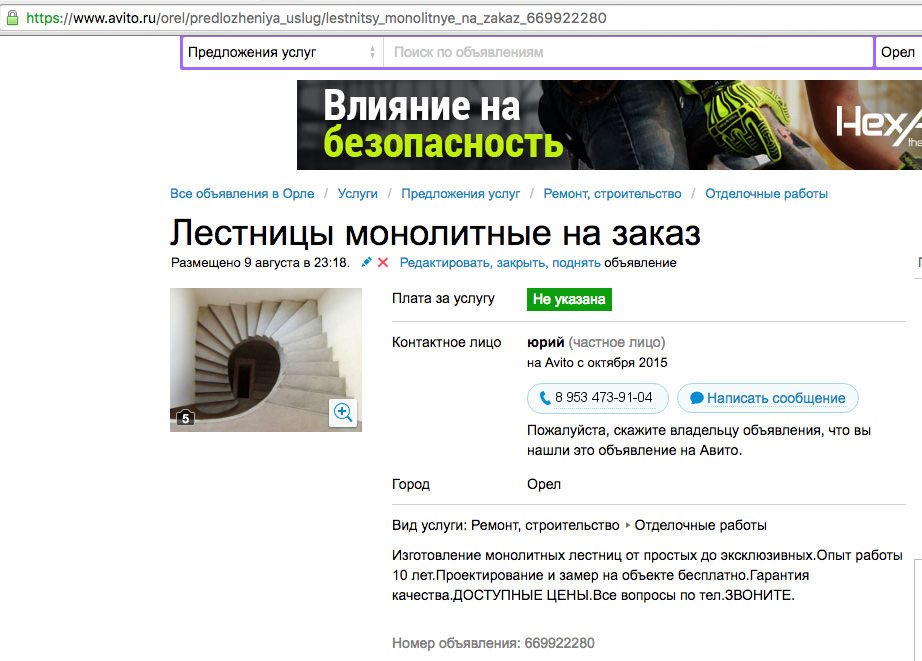Image resolution: width=922 pixels, height=661 pixels.
Task: Click the red X close-listing icon
Action: [383, 262]
